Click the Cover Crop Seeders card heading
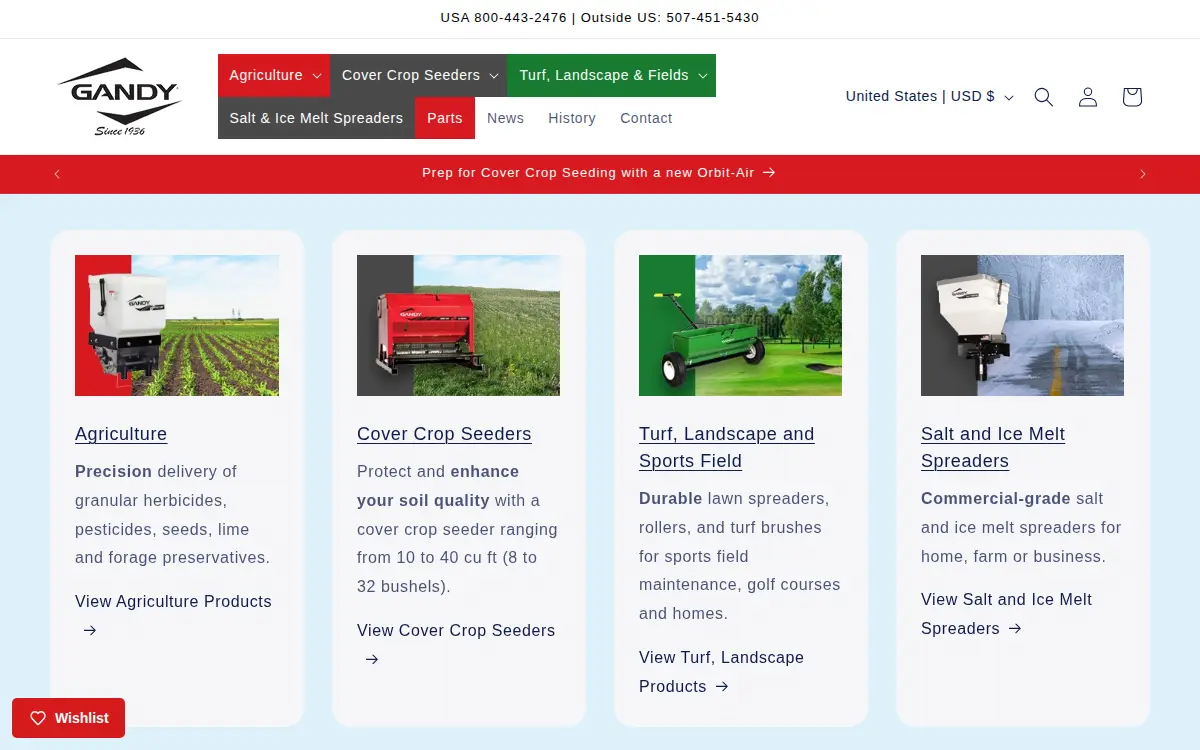 tap(444, 434)
